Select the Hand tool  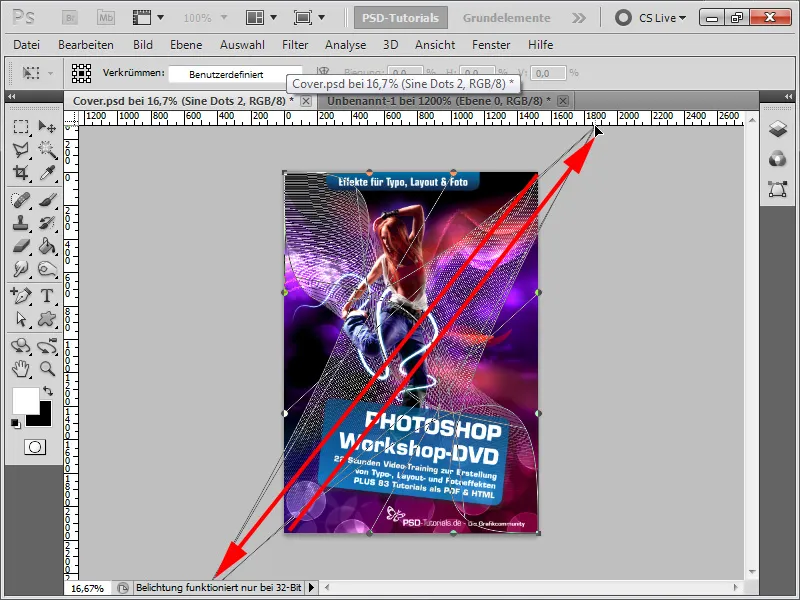[20, 369]
